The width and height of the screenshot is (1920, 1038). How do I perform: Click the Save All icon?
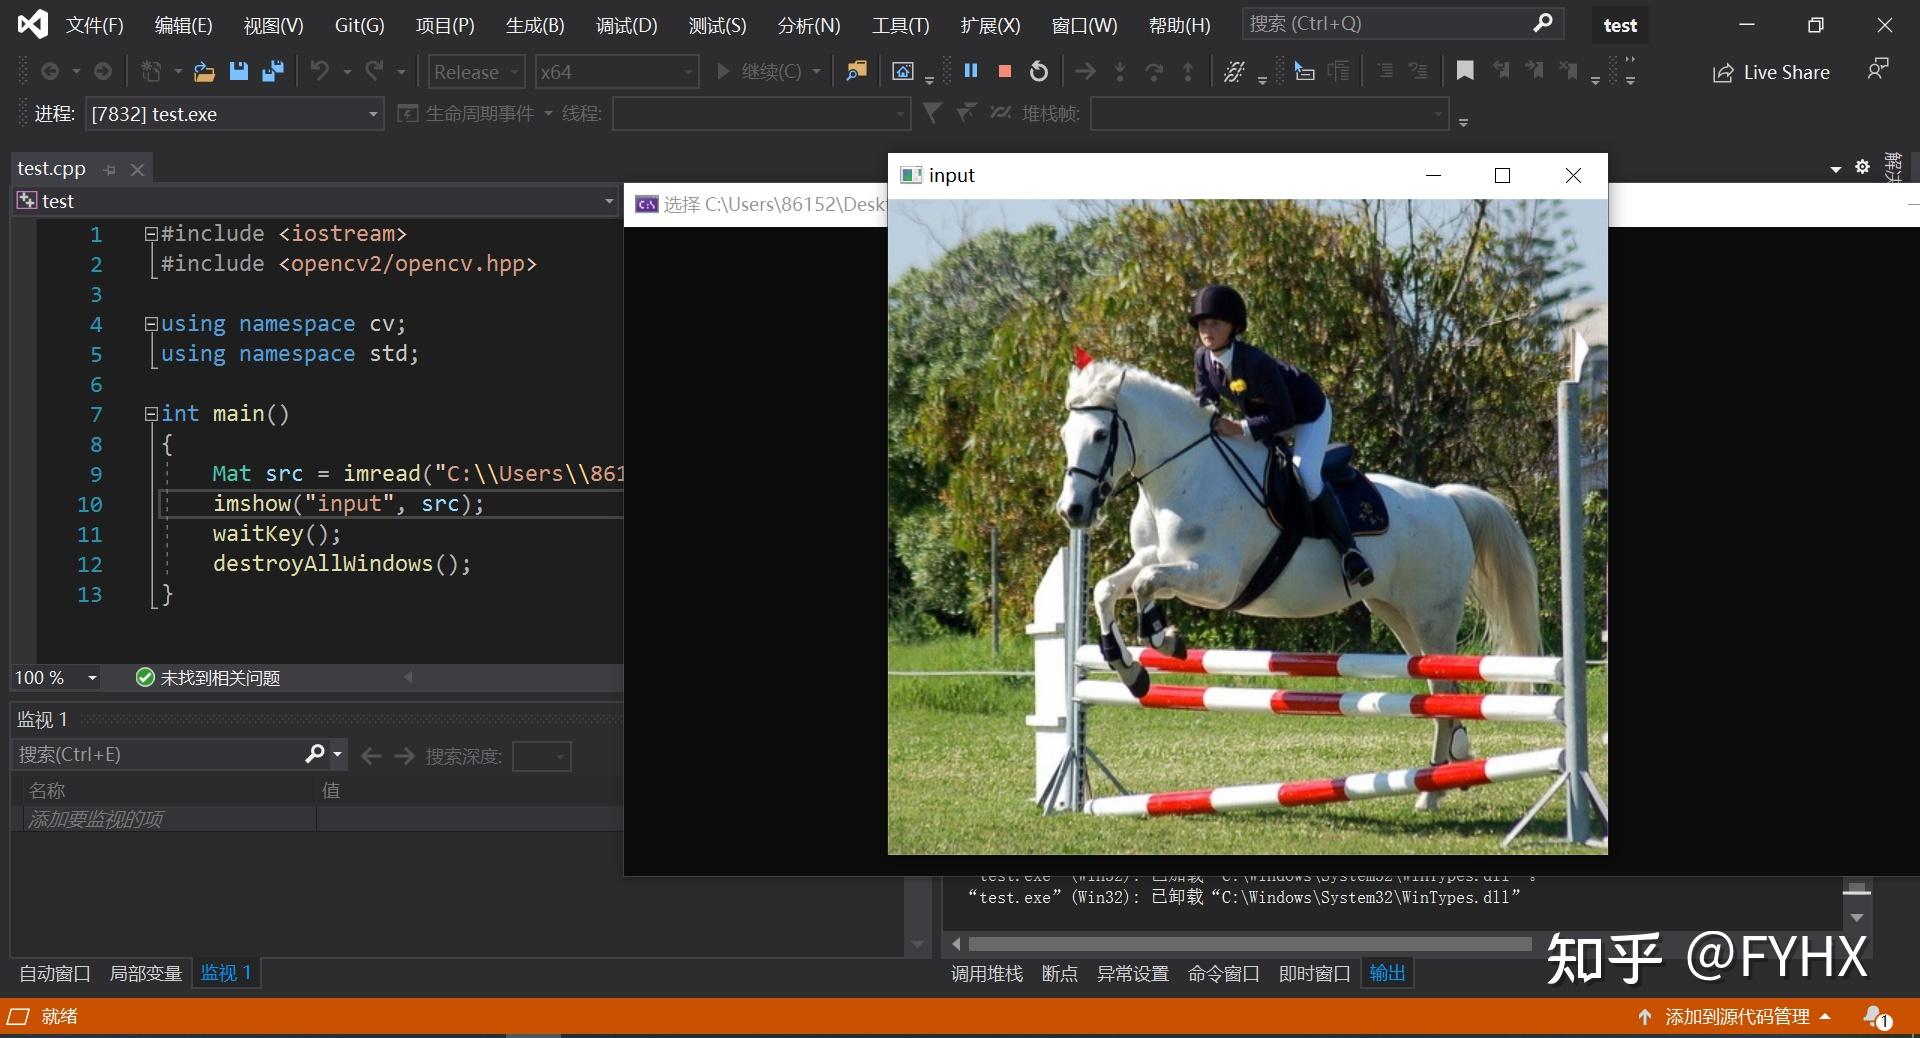[x=272, y=71]
